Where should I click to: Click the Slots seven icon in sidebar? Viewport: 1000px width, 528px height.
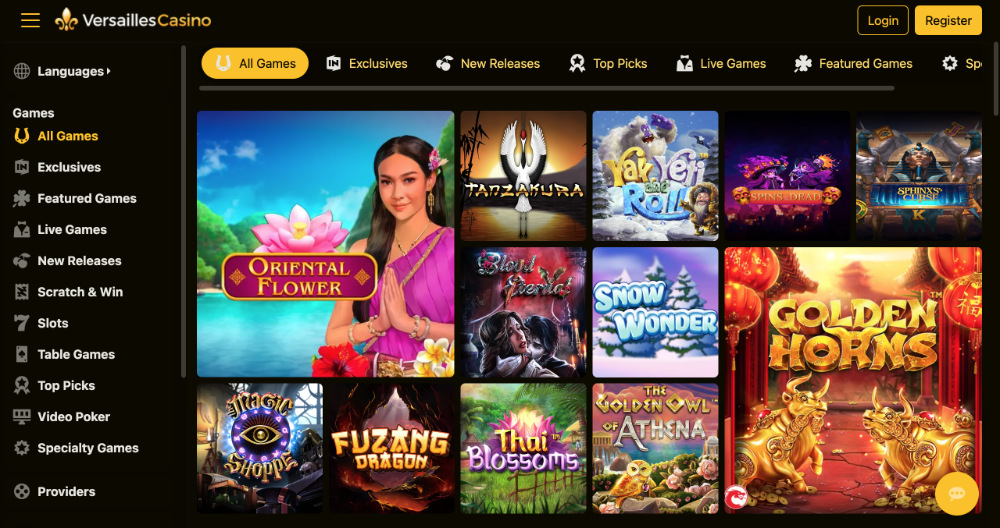click(x=22, y=323)
